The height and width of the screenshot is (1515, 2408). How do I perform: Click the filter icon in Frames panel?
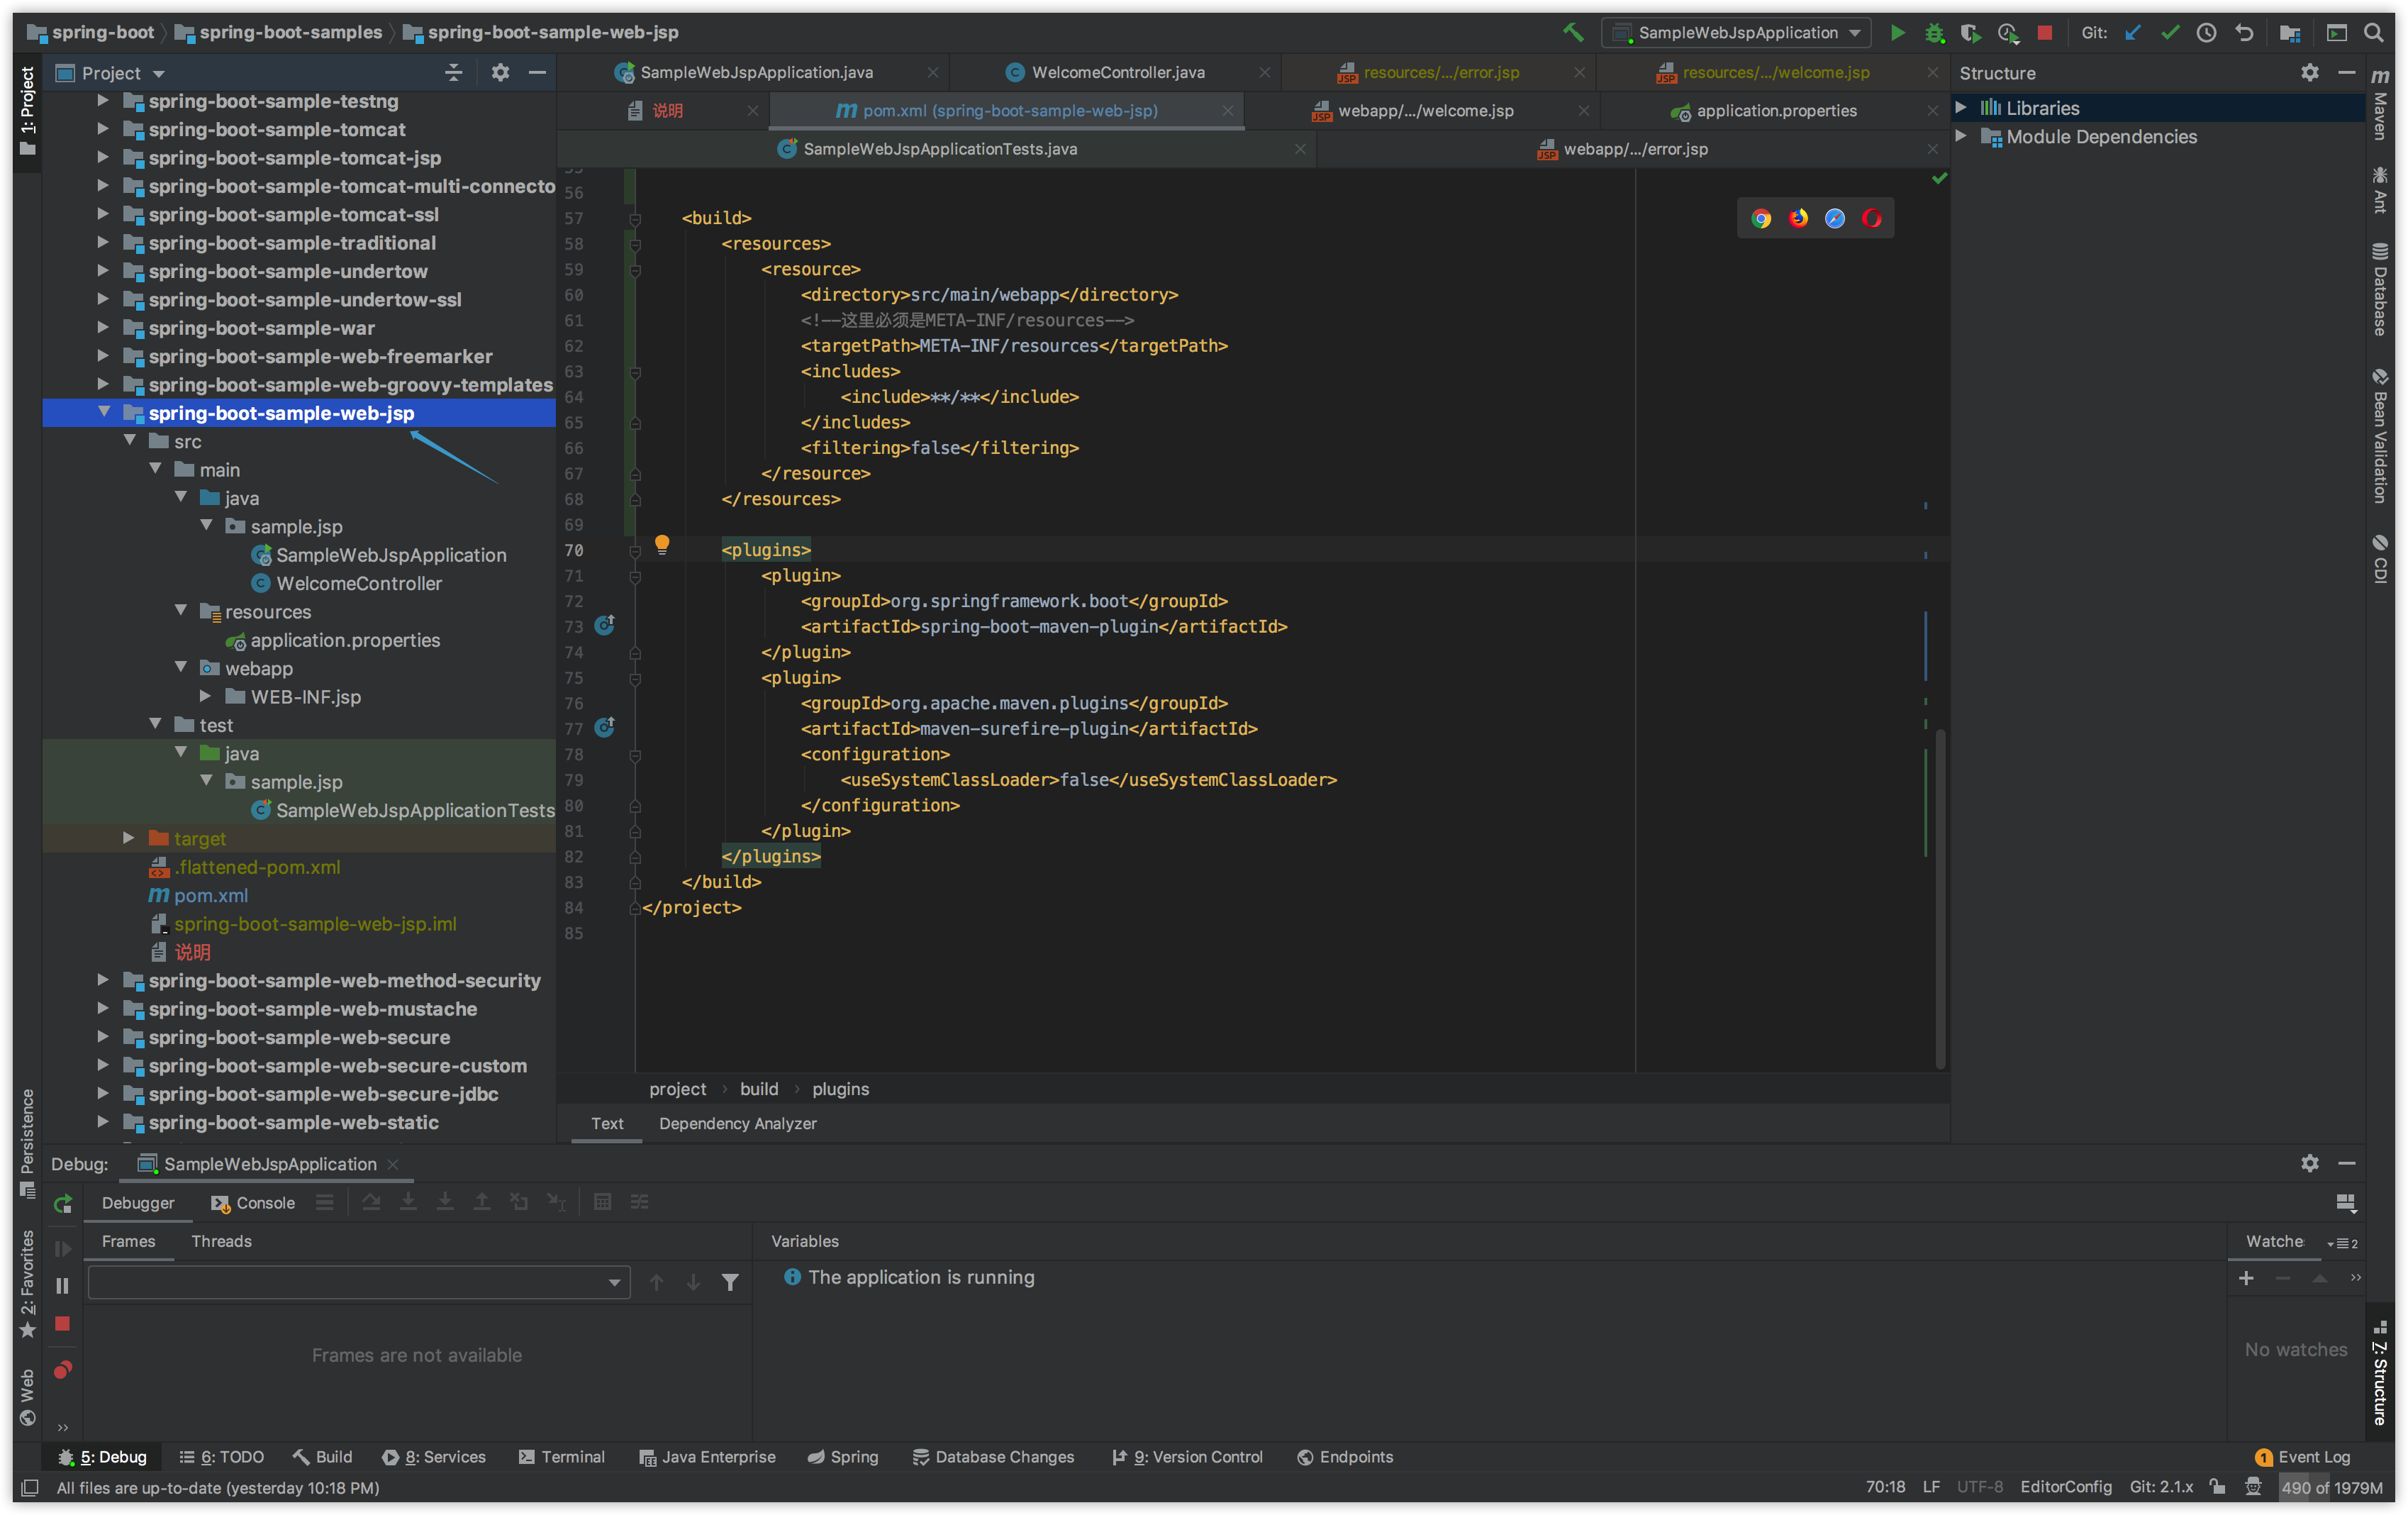point(730,1282)
